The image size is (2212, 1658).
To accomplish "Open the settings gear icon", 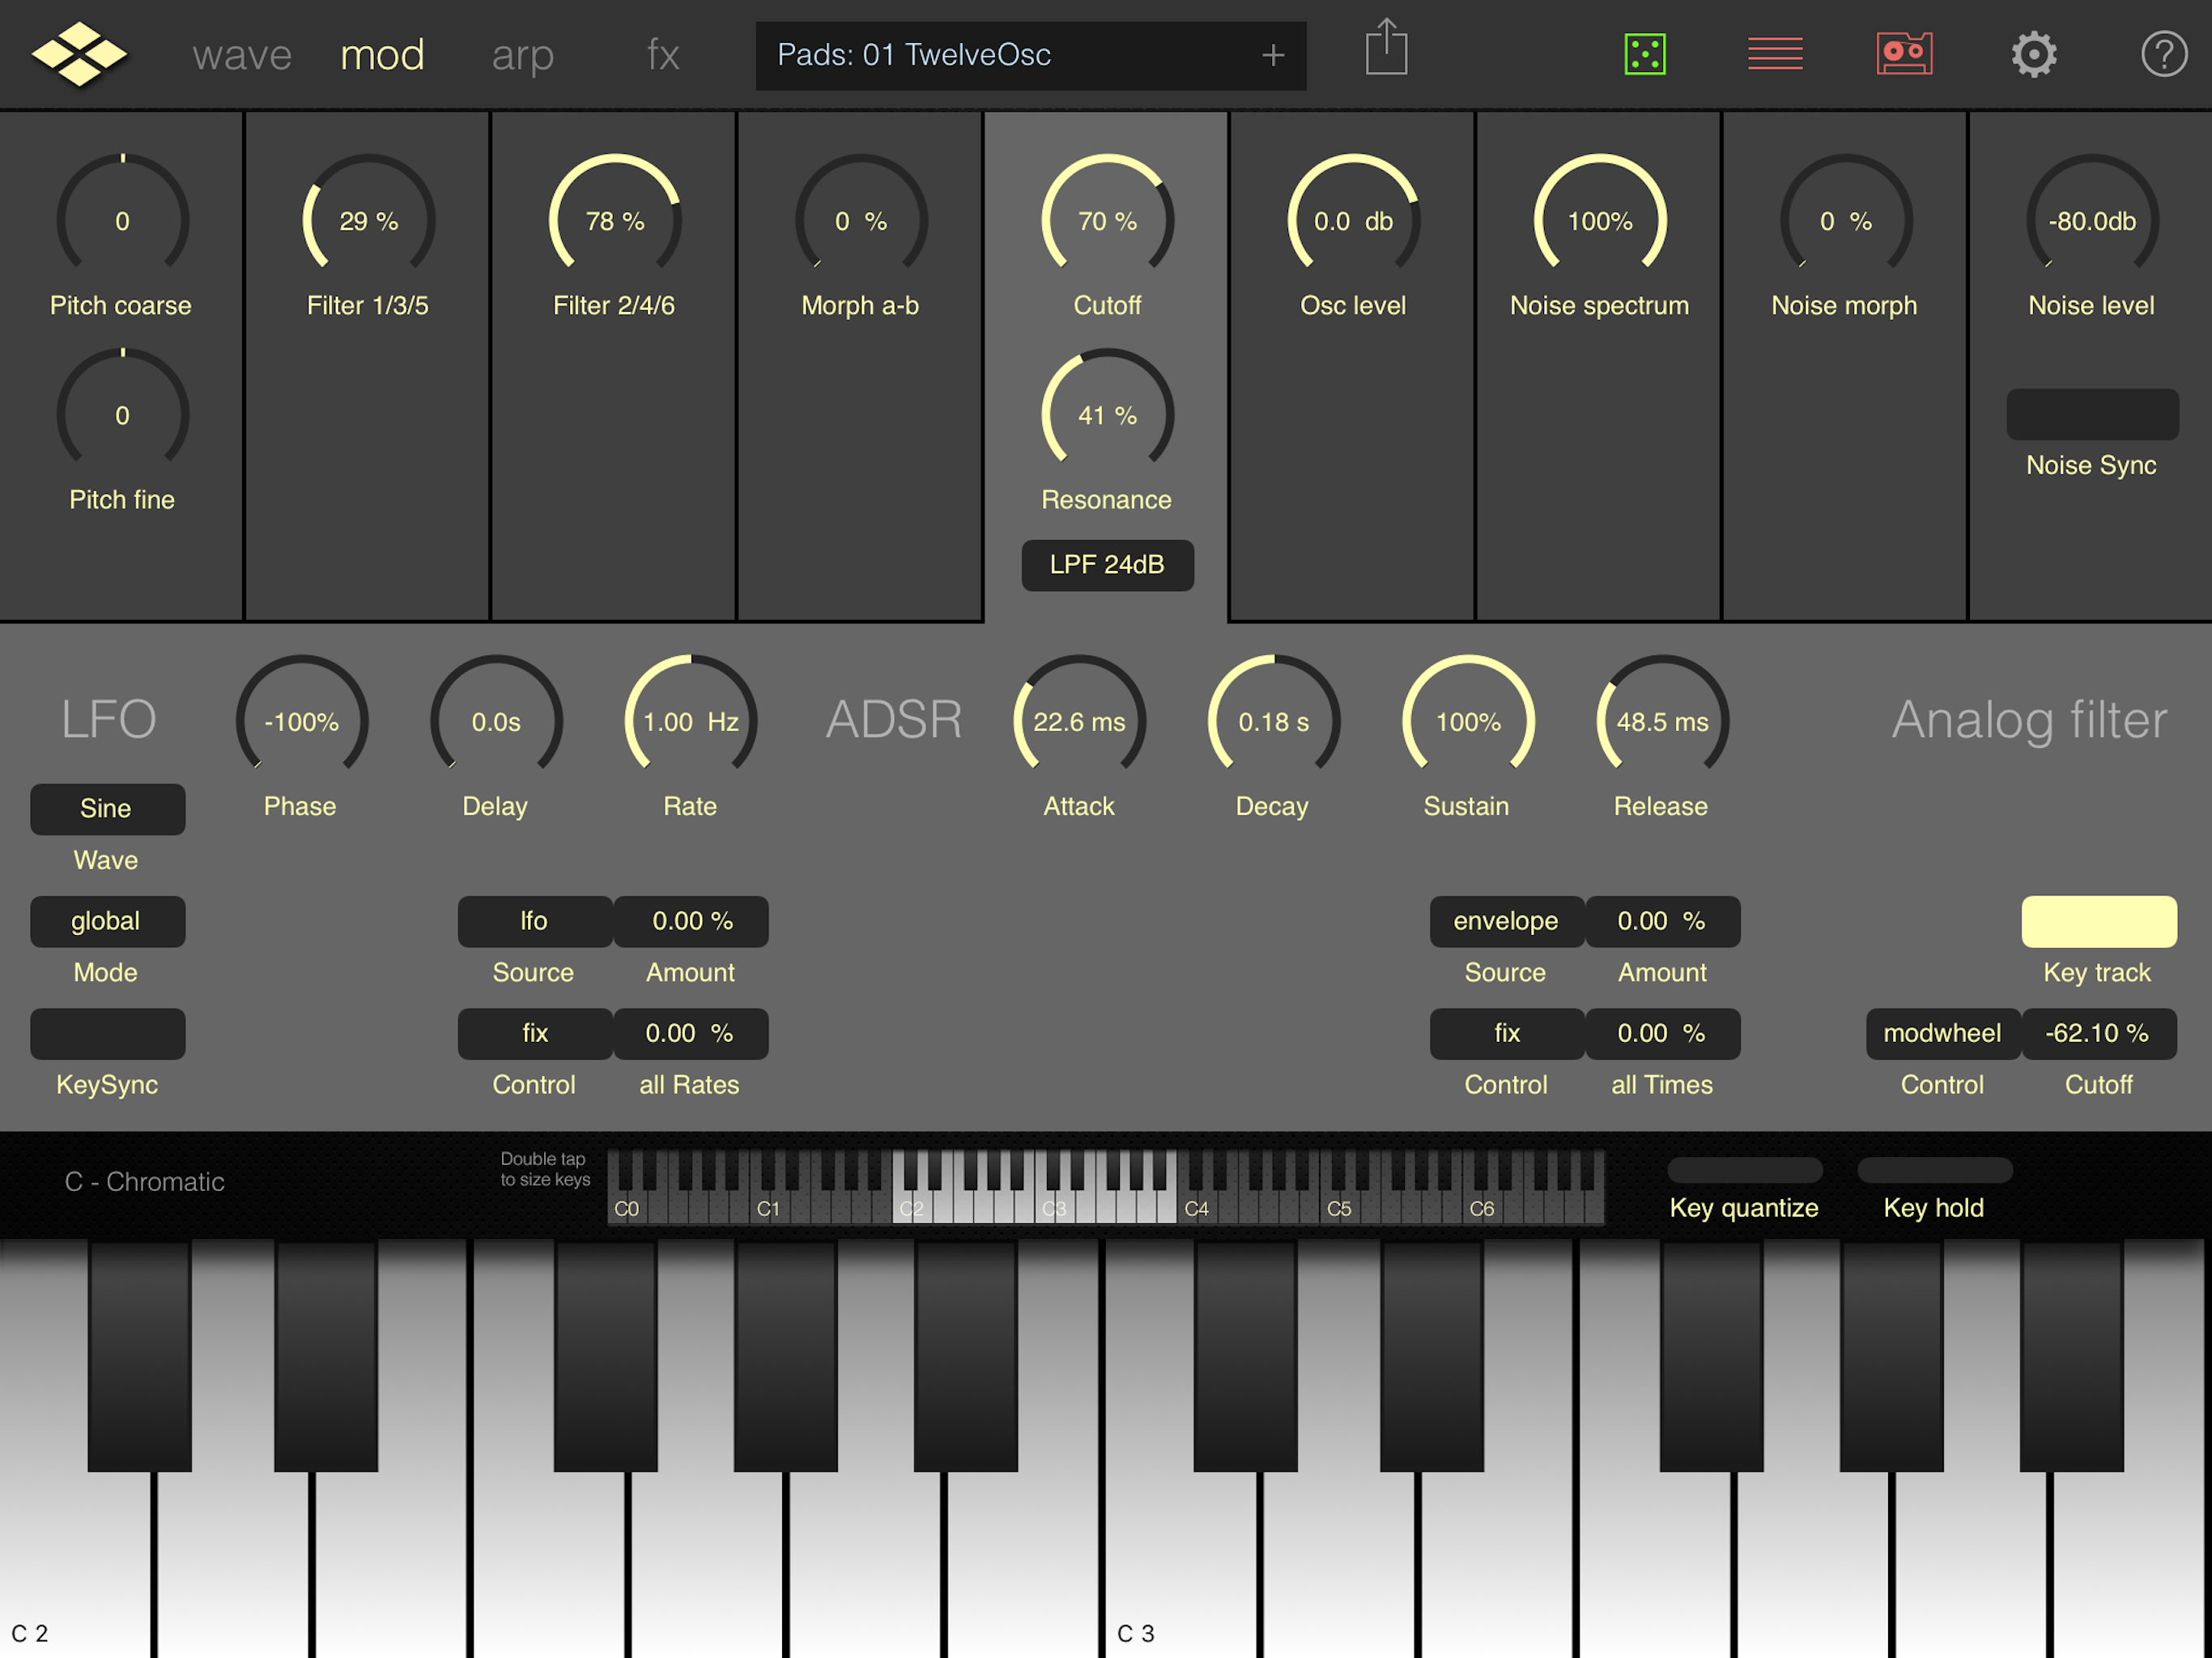I will [2034, 54].
